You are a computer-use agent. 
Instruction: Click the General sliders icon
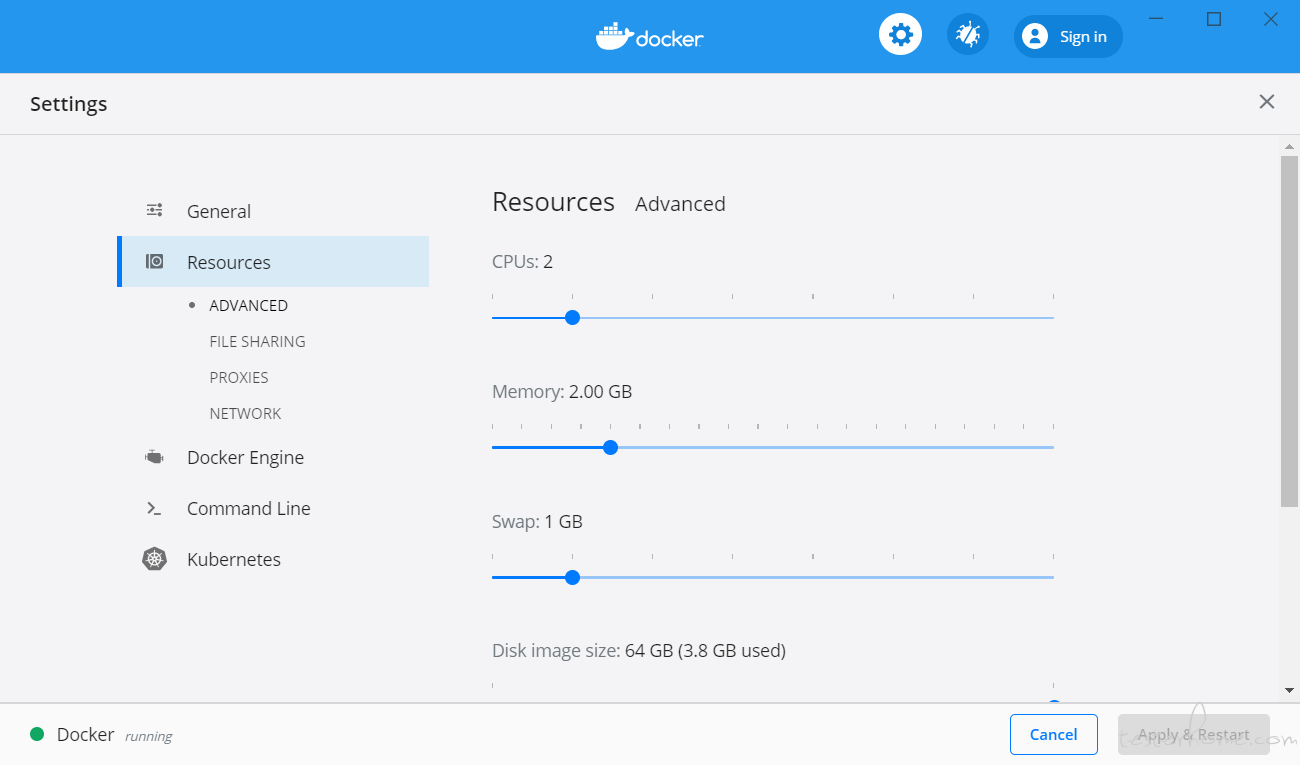tap(154, 210)
